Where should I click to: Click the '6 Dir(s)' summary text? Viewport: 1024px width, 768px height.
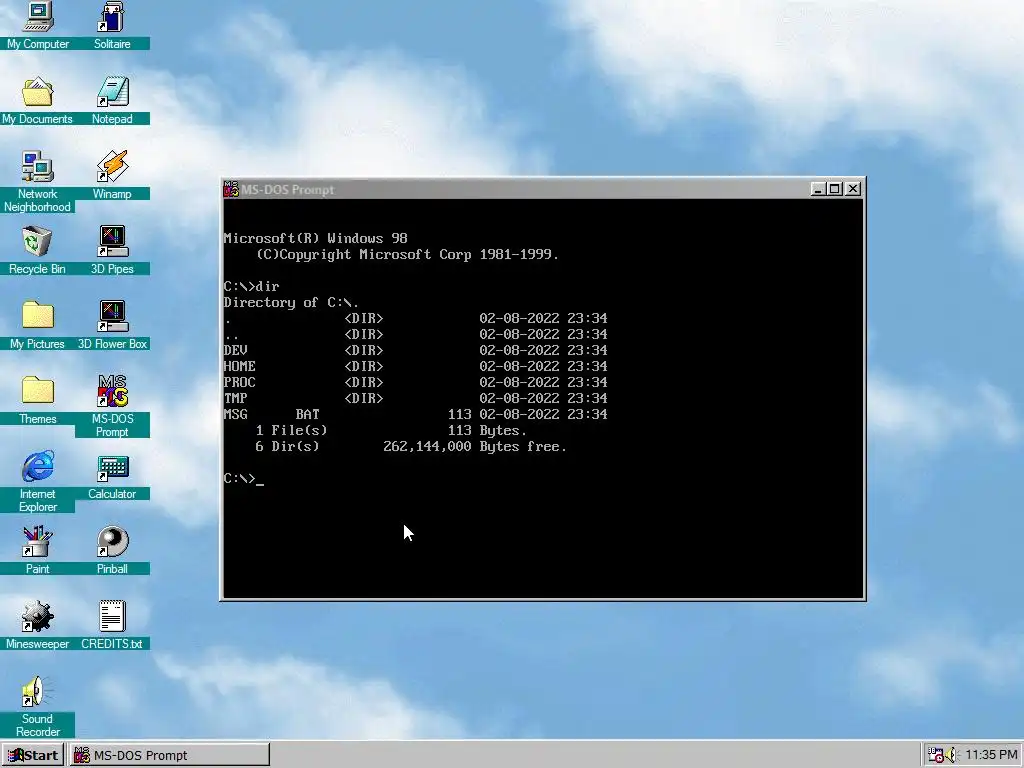tap(287, 447)
